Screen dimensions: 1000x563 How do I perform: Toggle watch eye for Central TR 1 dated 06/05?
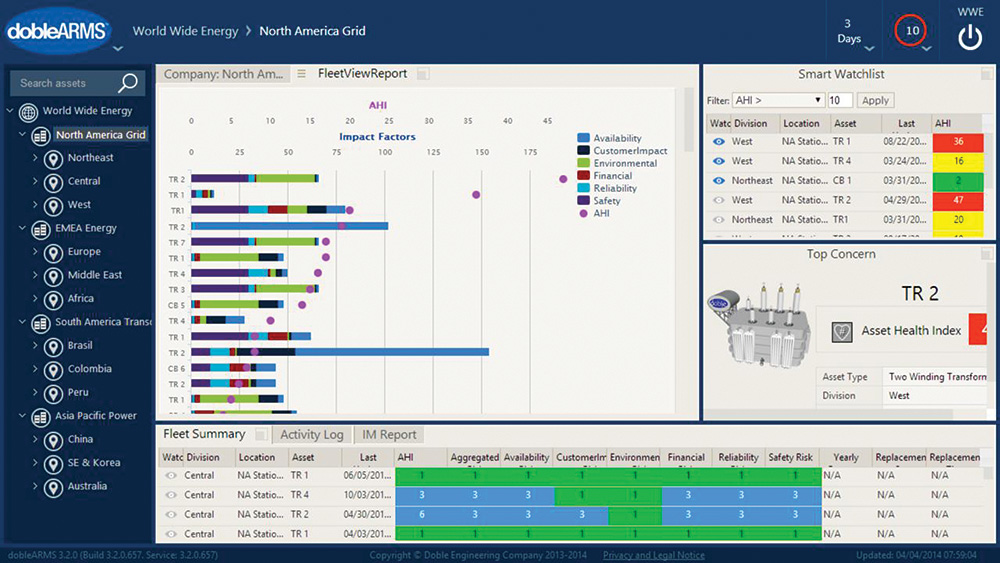(171, 476)
